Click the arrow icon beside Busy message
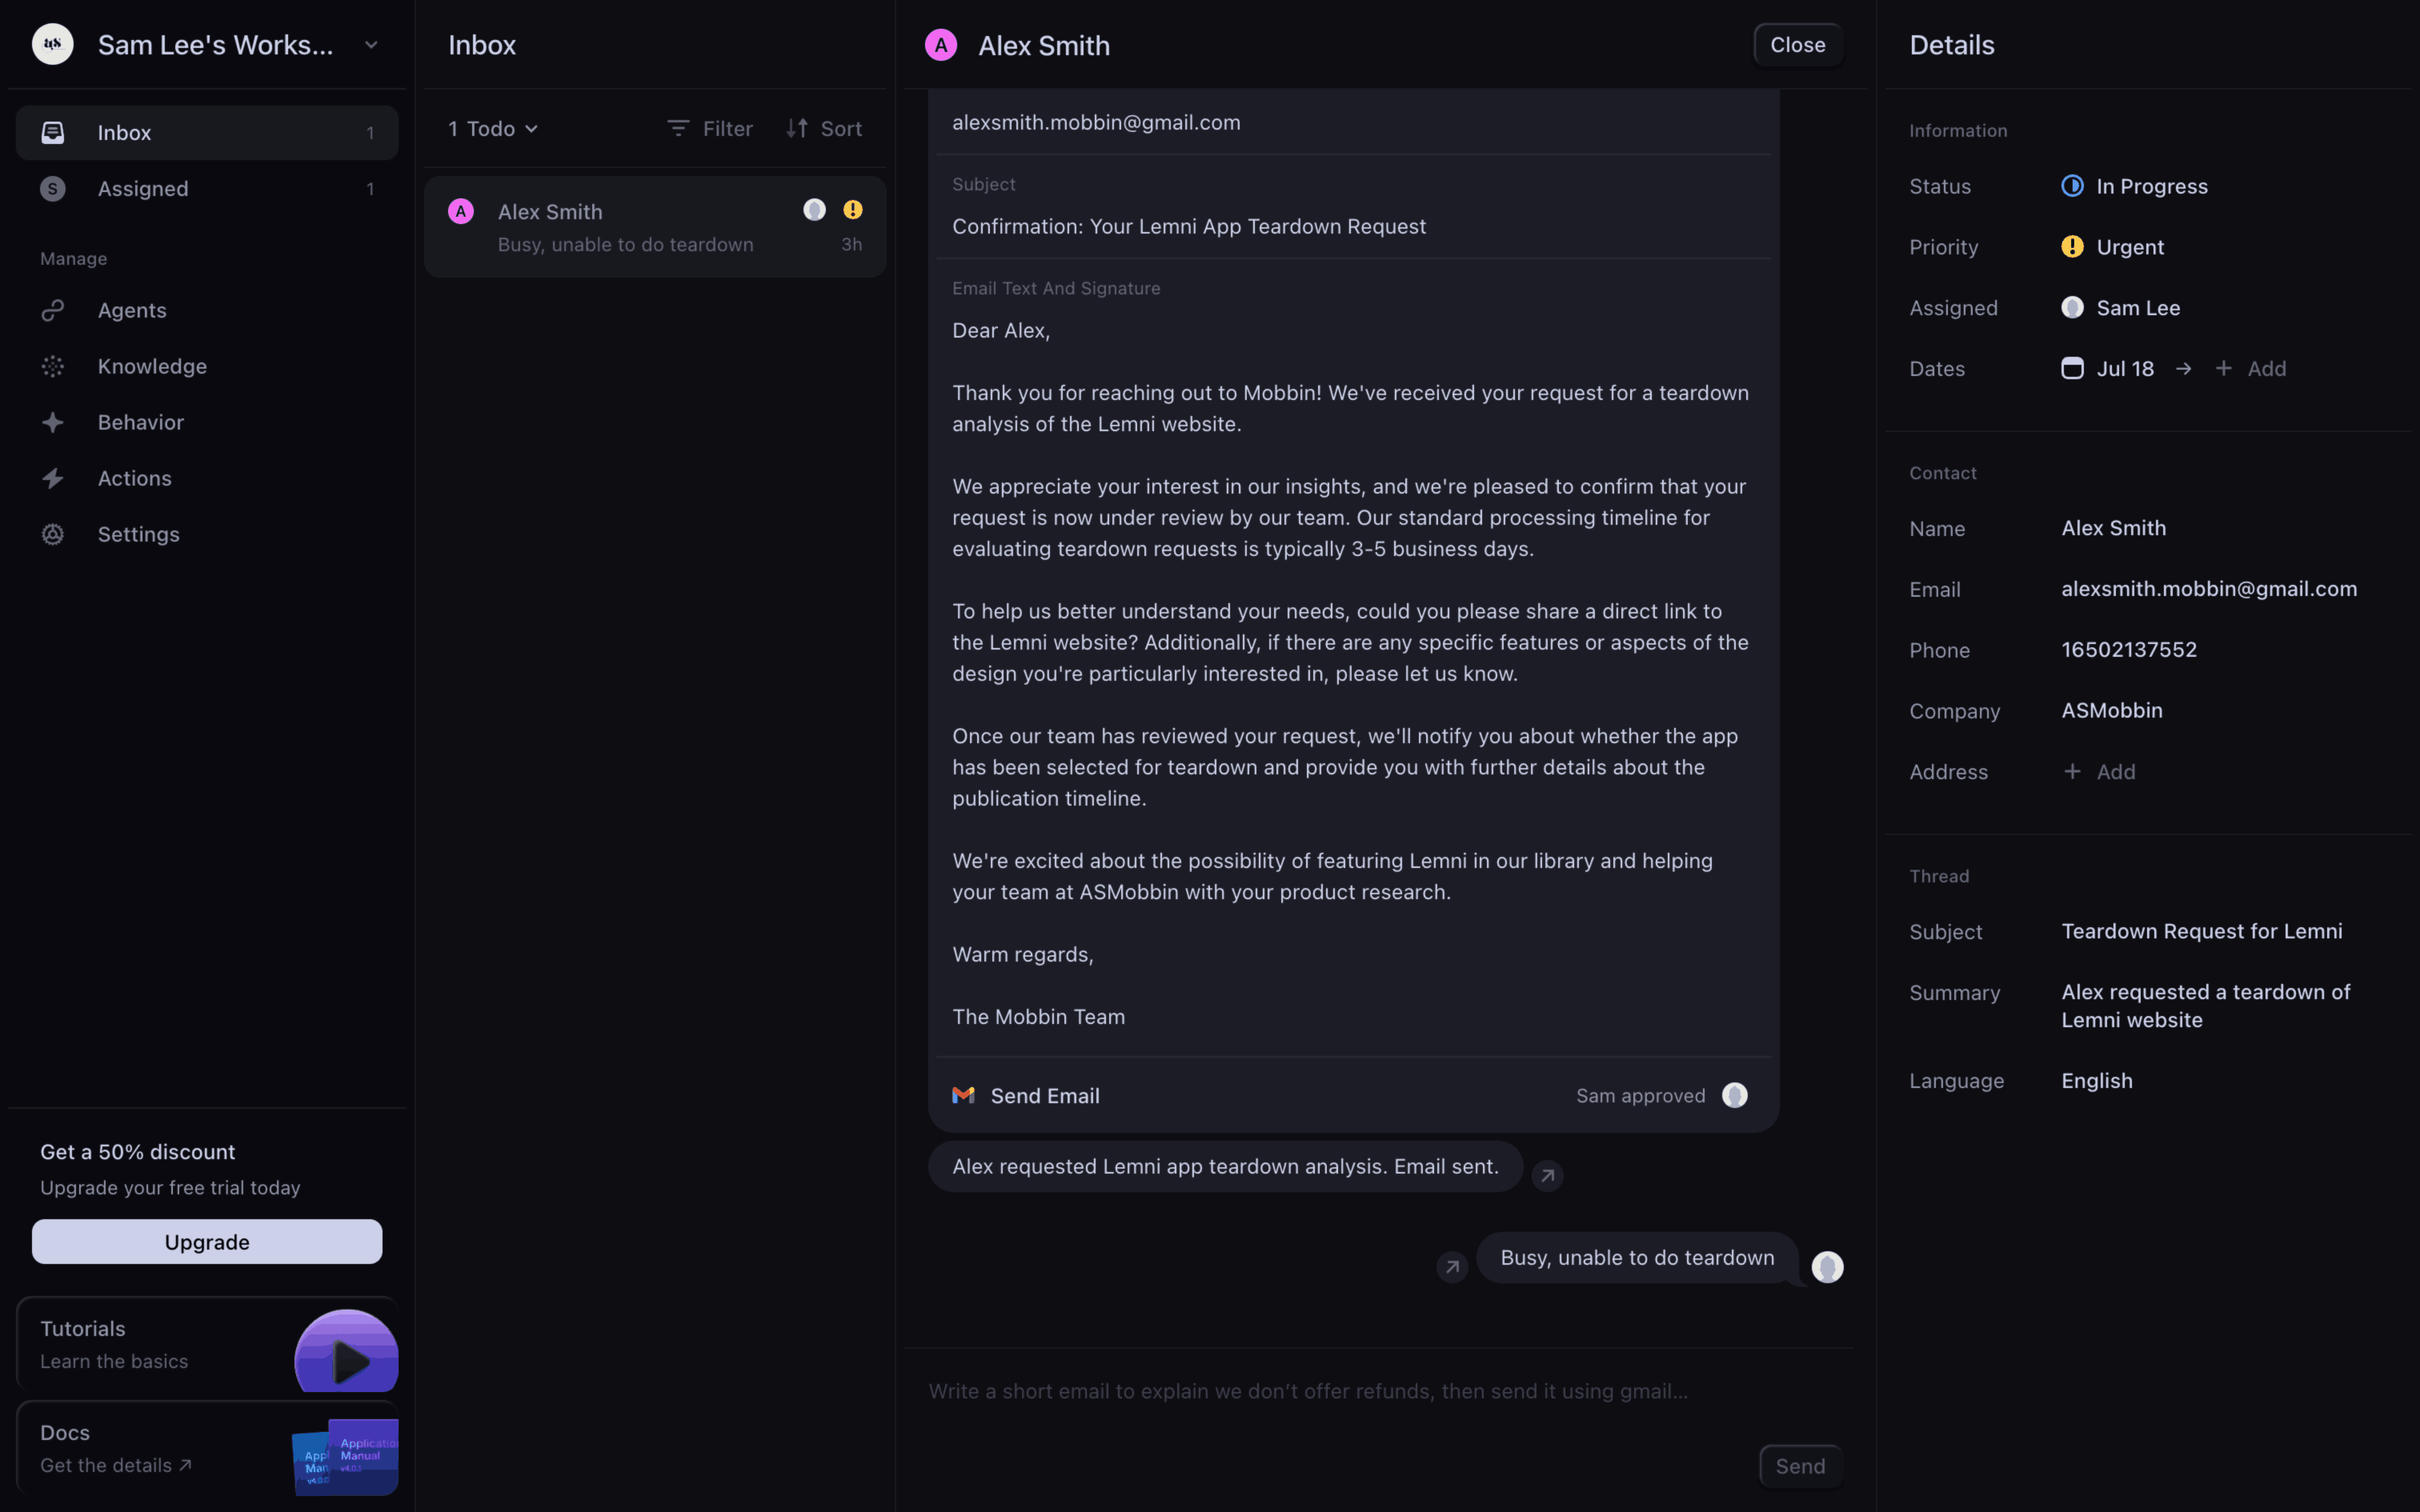Image resolution: width=2420 pixels, height=1512 pixels. tap(1452, 1266)
